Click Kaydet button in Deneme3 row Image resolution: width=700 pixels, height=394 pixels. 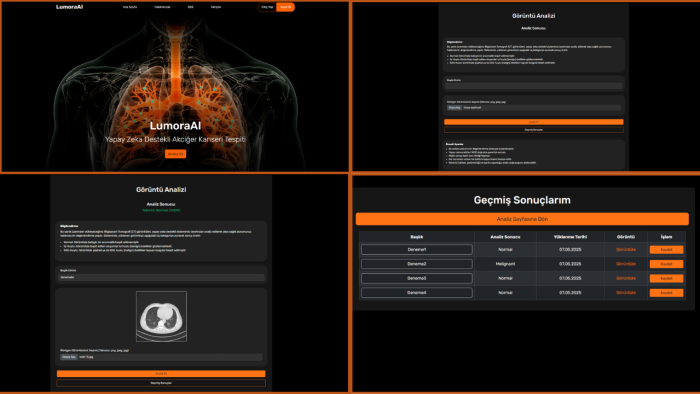tap(666, 278)
